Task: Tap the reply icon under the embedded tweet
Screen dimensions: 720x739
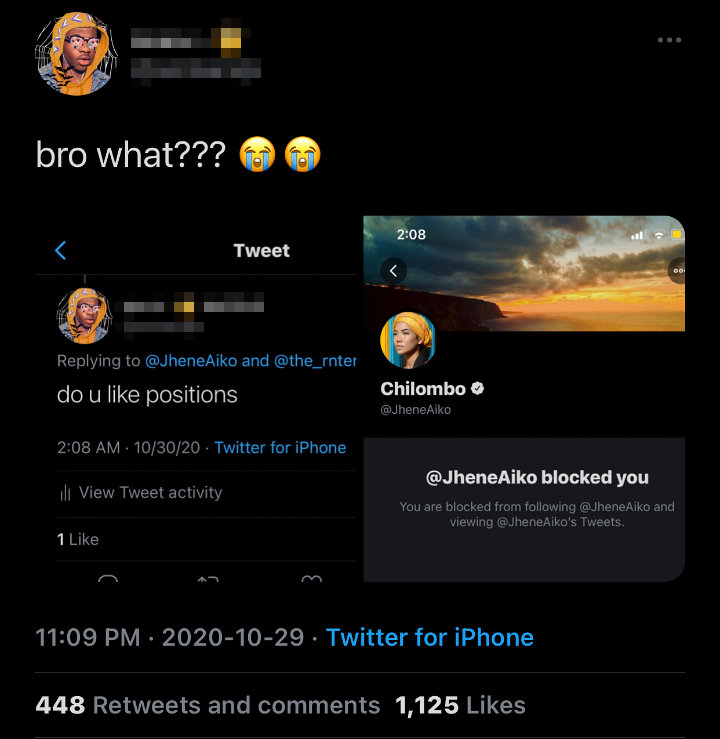Action: (109, 579)
